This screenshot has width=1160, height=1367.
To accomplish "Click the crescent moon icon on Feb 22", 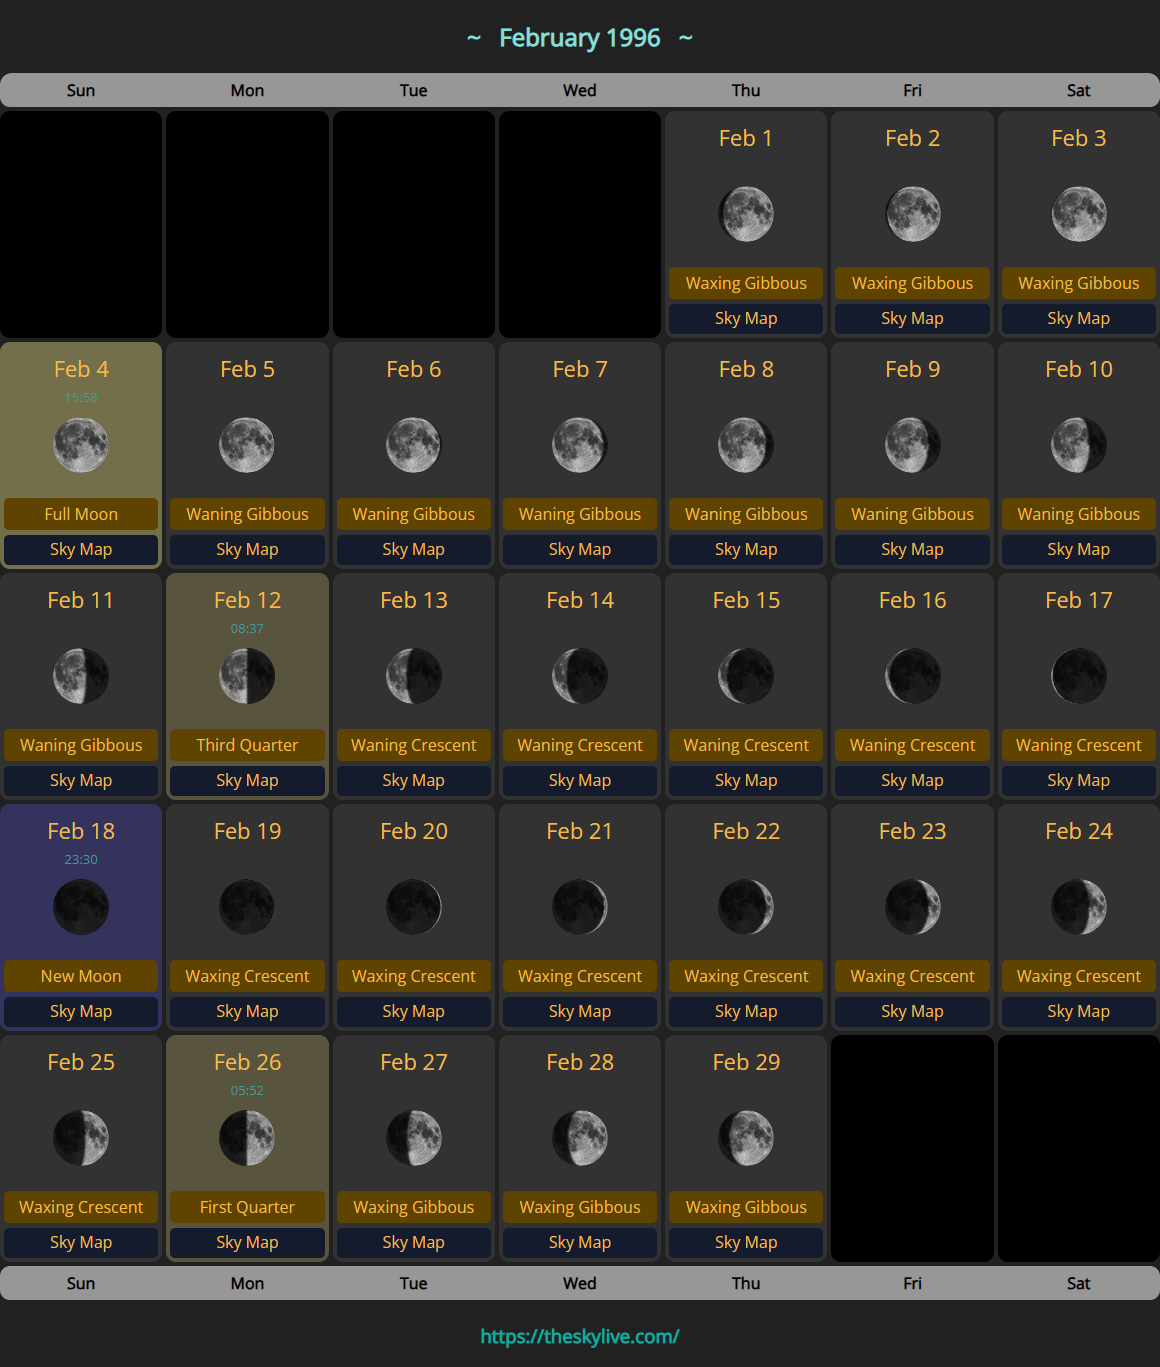I will coord(746,907).
